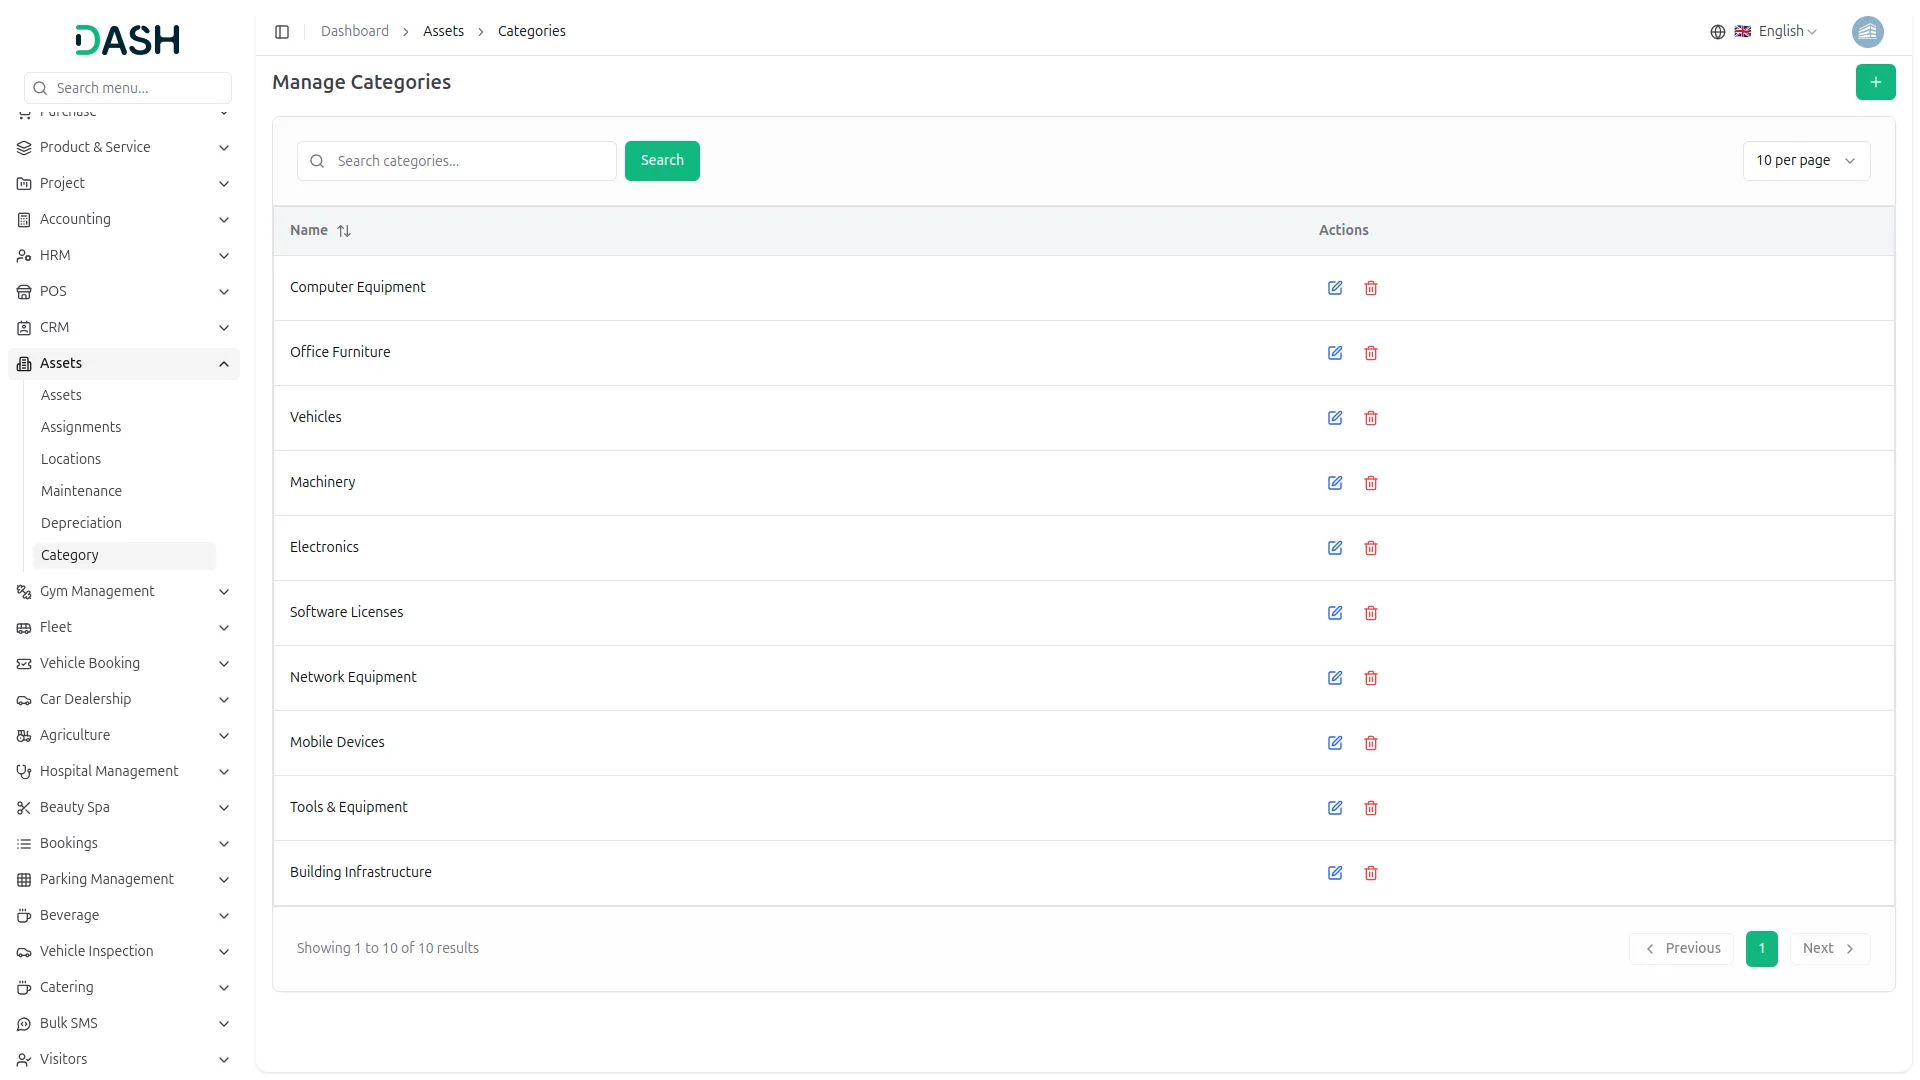Click the edit pencil icon for Software Licenses
The height and width of the screenshot is (1080, 1920).
click(1335, 613)
